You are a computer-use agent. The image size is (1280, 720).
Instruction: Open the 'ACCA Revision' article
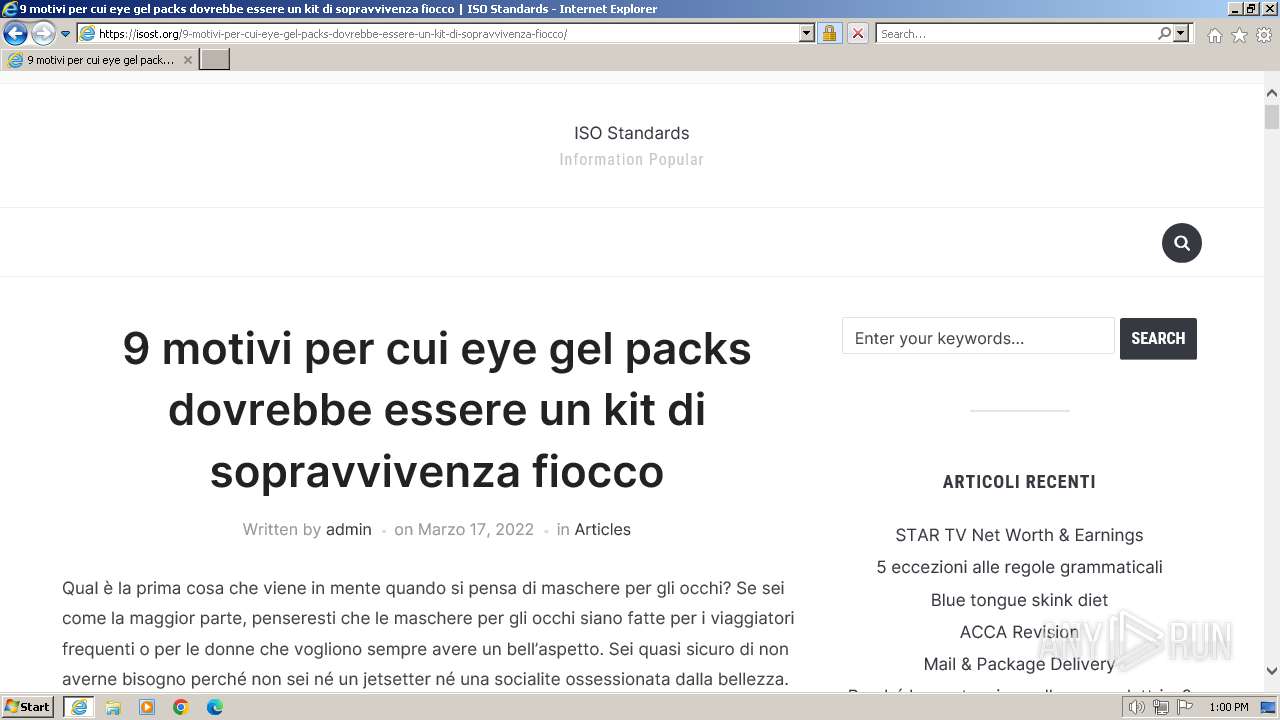(x=1019, y=632)
